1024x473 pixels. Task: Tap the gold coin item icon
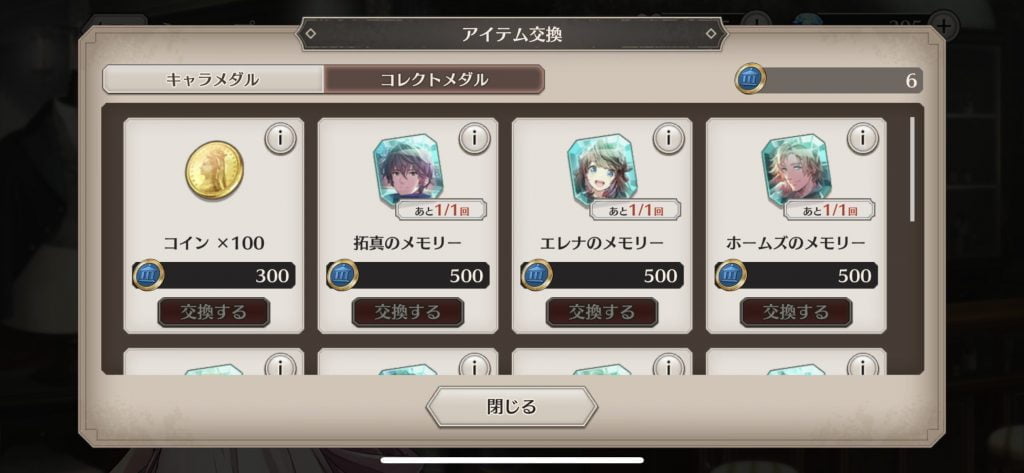214,171
